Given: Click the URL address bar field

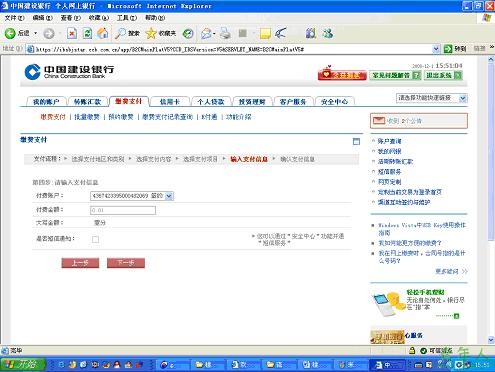Looking at the screenshot, I should coord(233,49).
